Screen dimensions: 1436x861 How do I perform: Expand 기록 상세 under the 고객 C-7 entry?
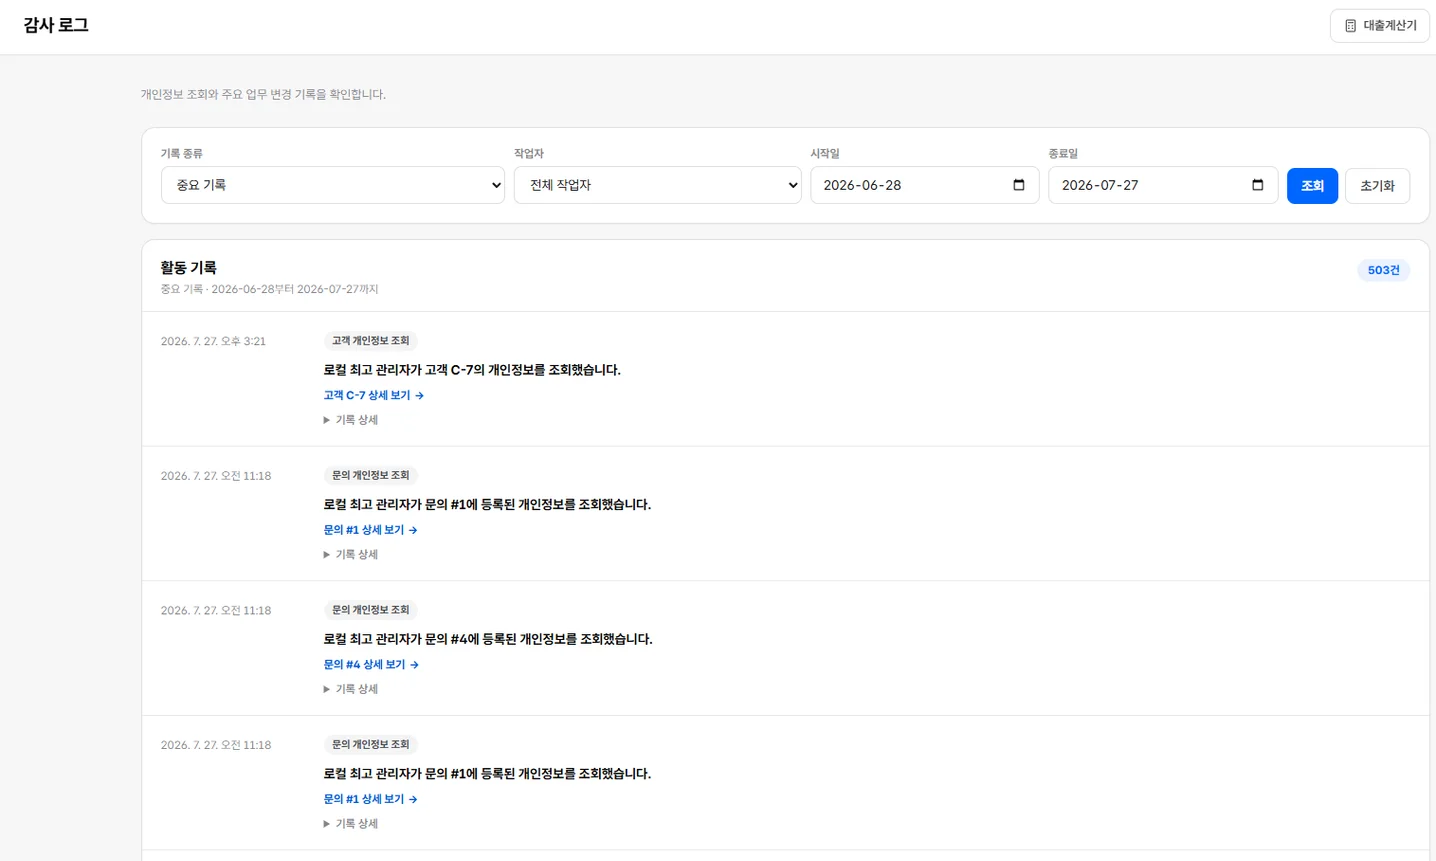point(351,420)
